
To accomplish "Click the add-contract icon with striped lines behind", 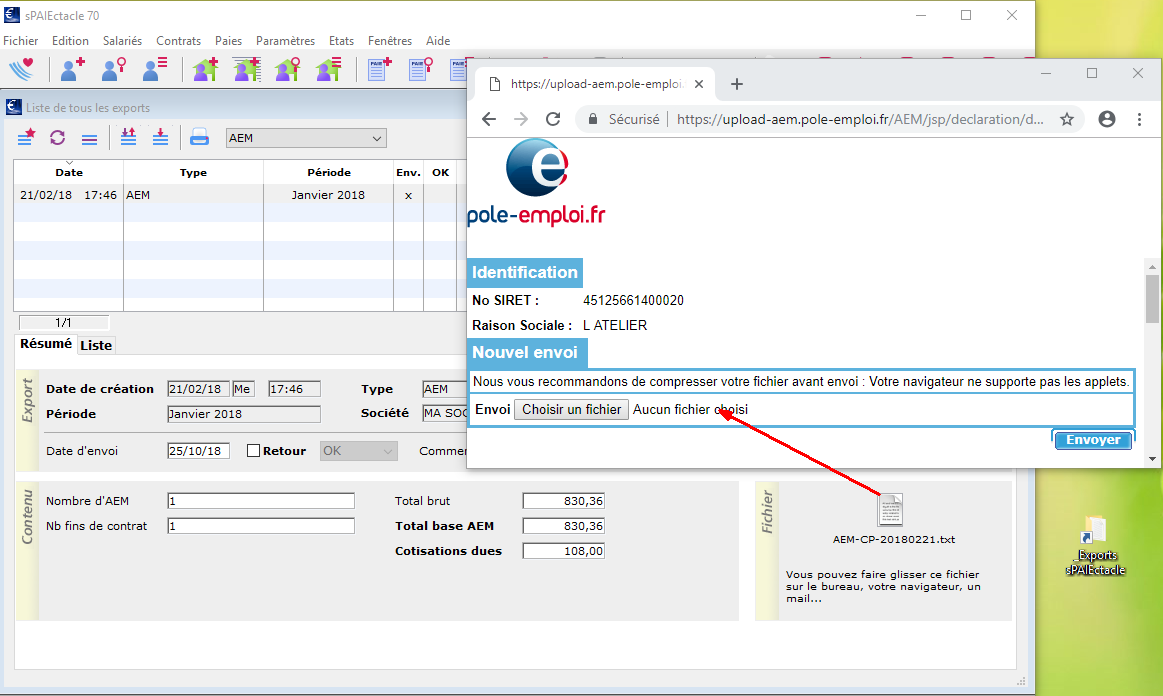I will point(247,69).
